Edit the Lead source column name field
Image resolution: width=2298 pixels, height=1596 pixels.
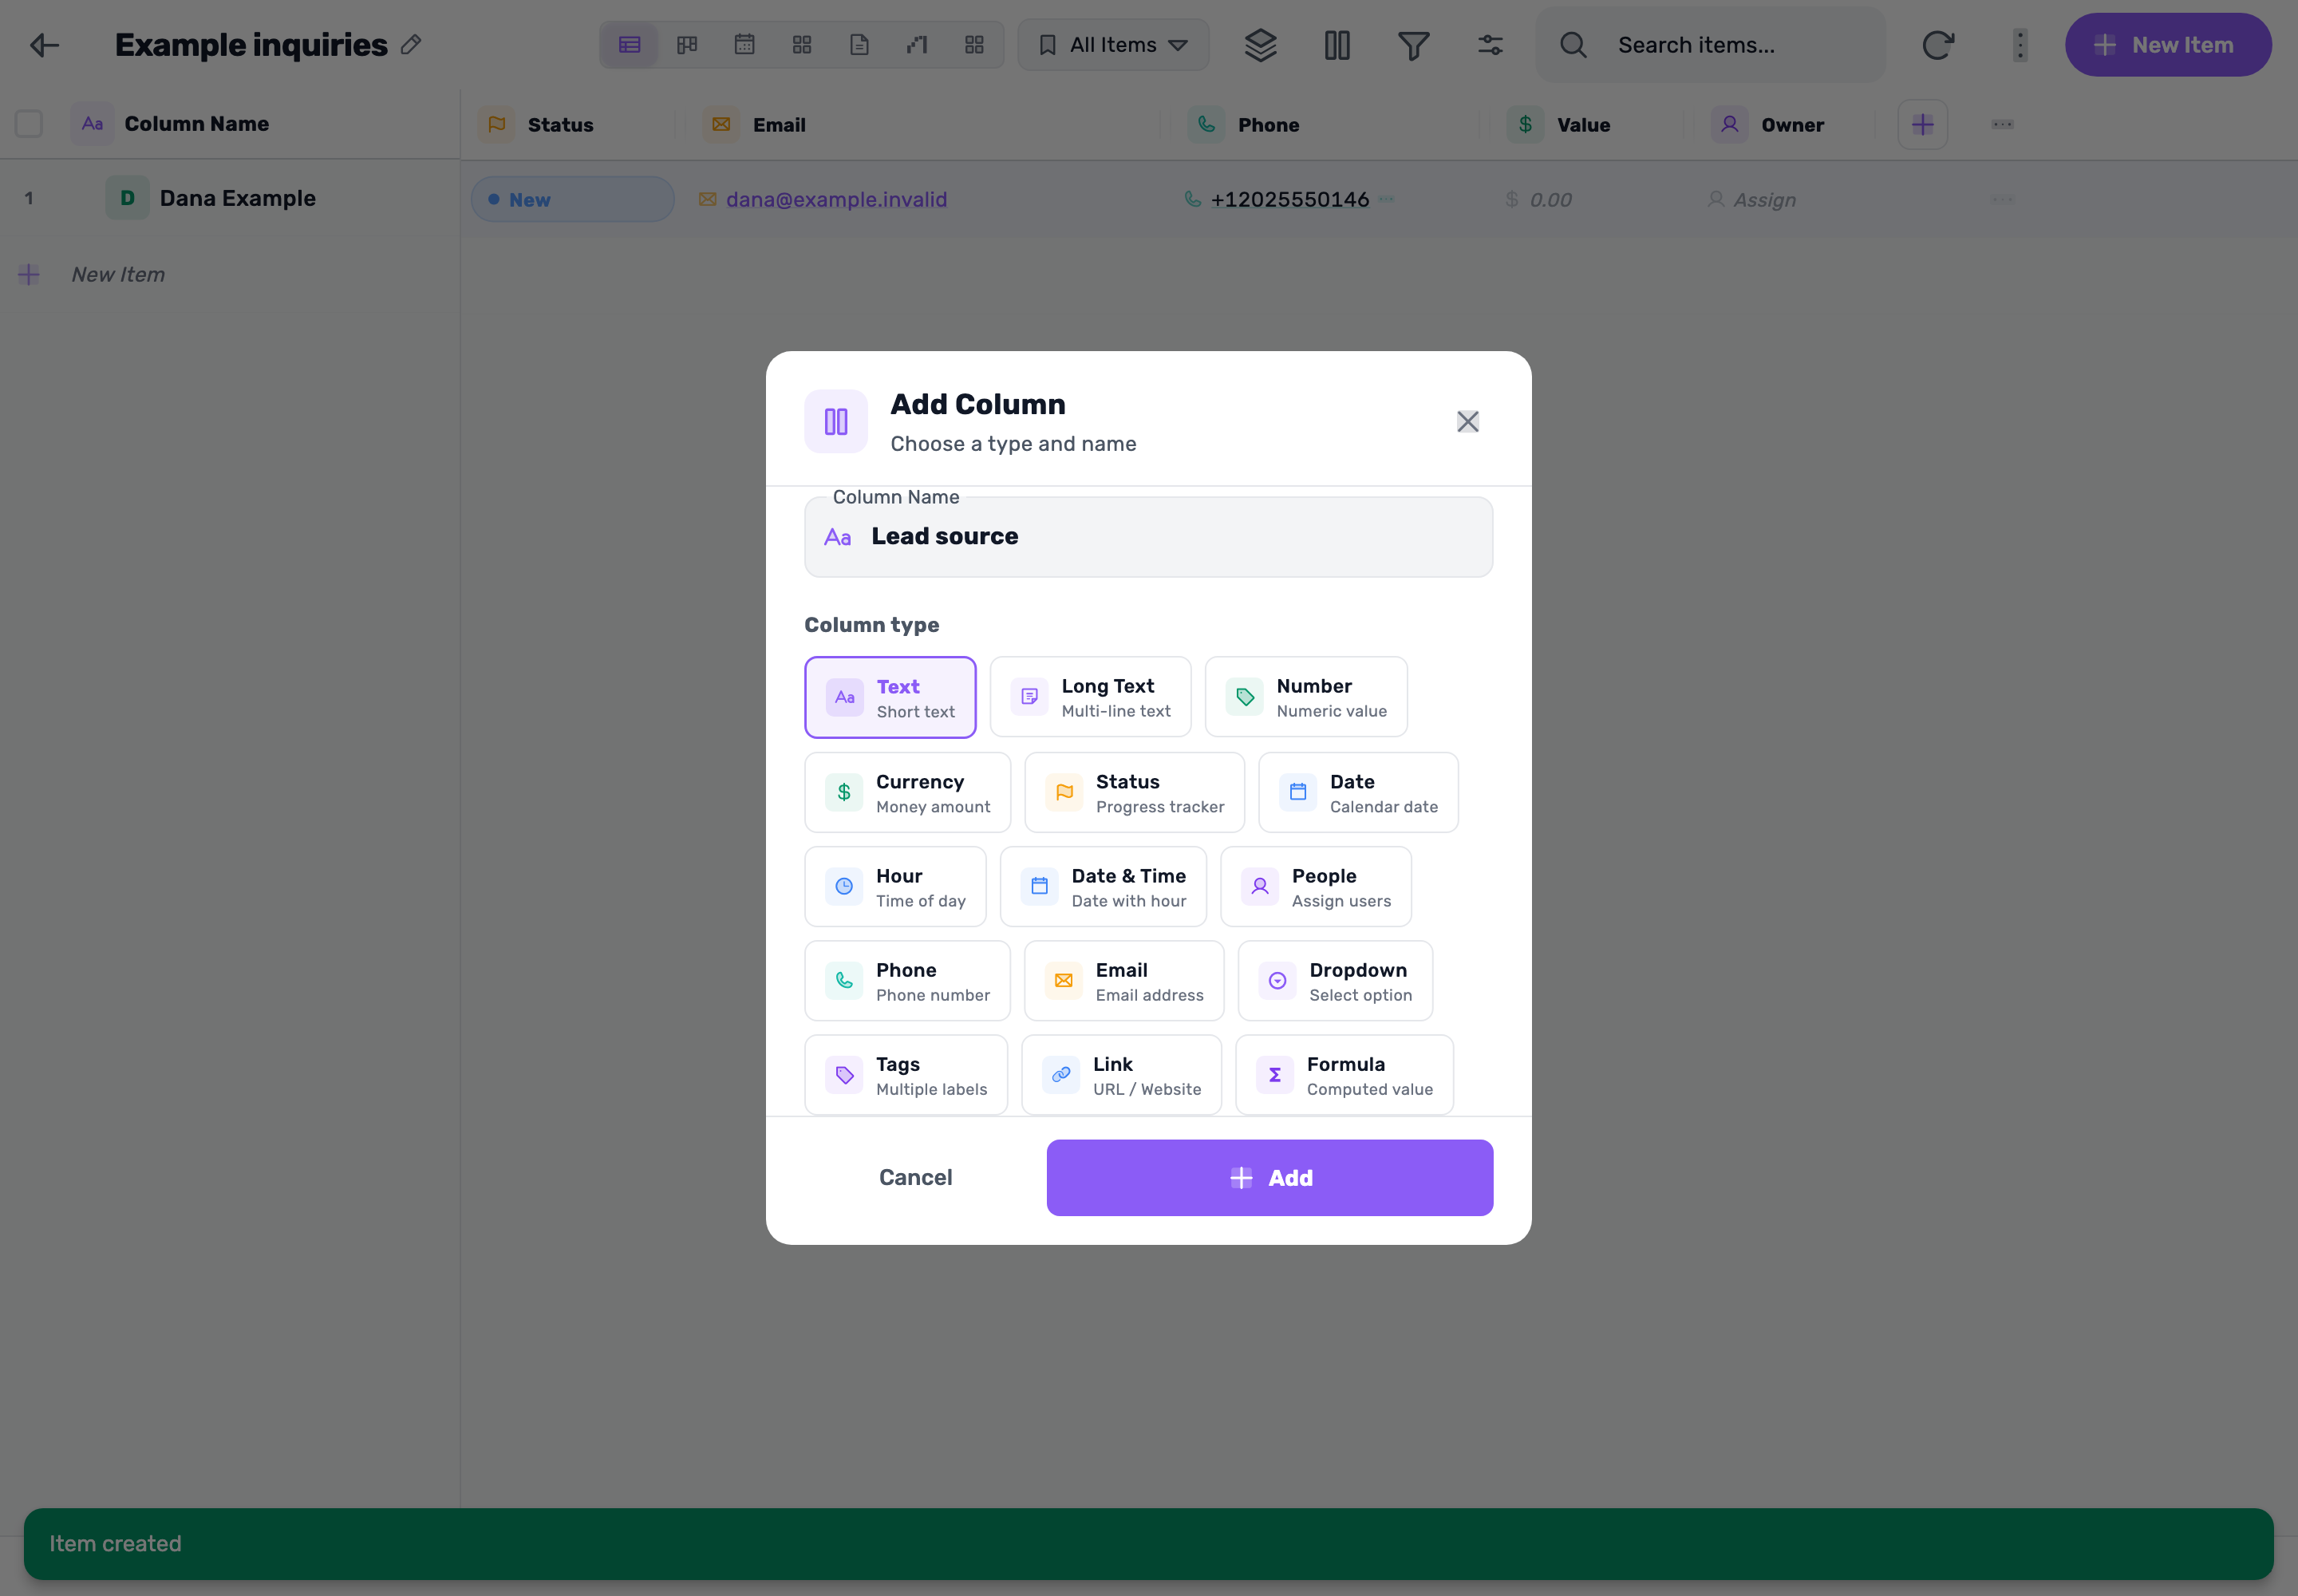pos(1148,537)
